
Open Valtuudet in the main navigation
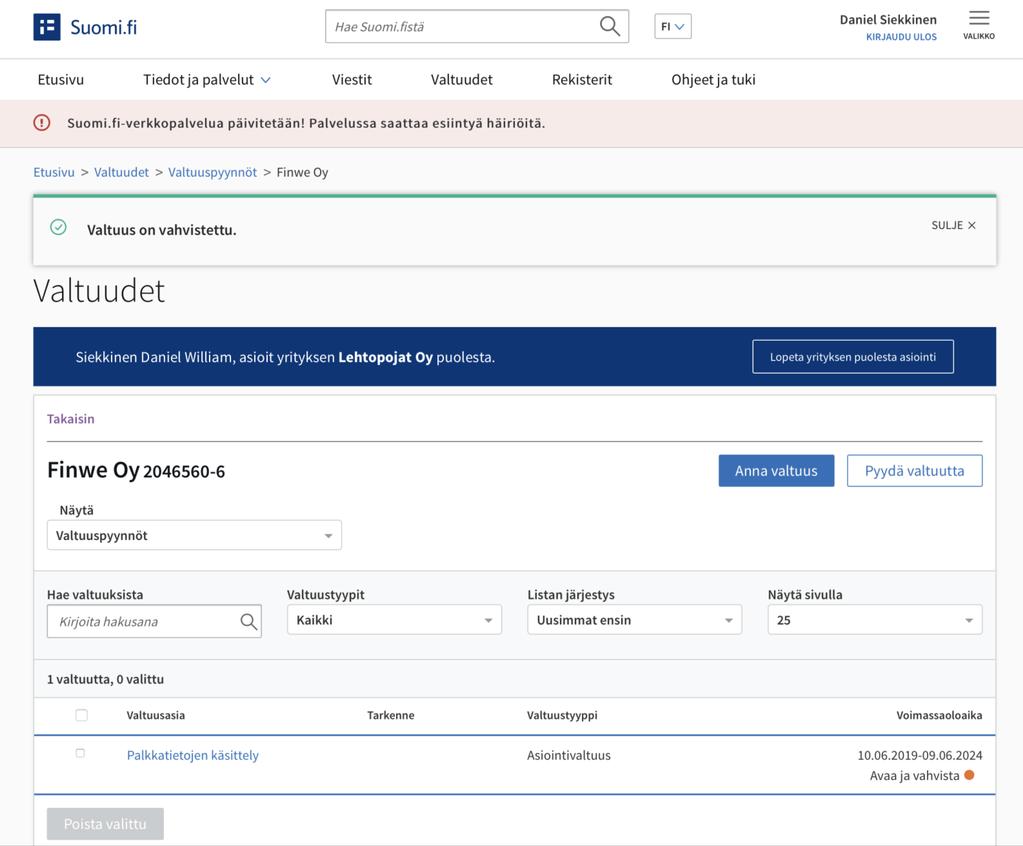point(461,80)
